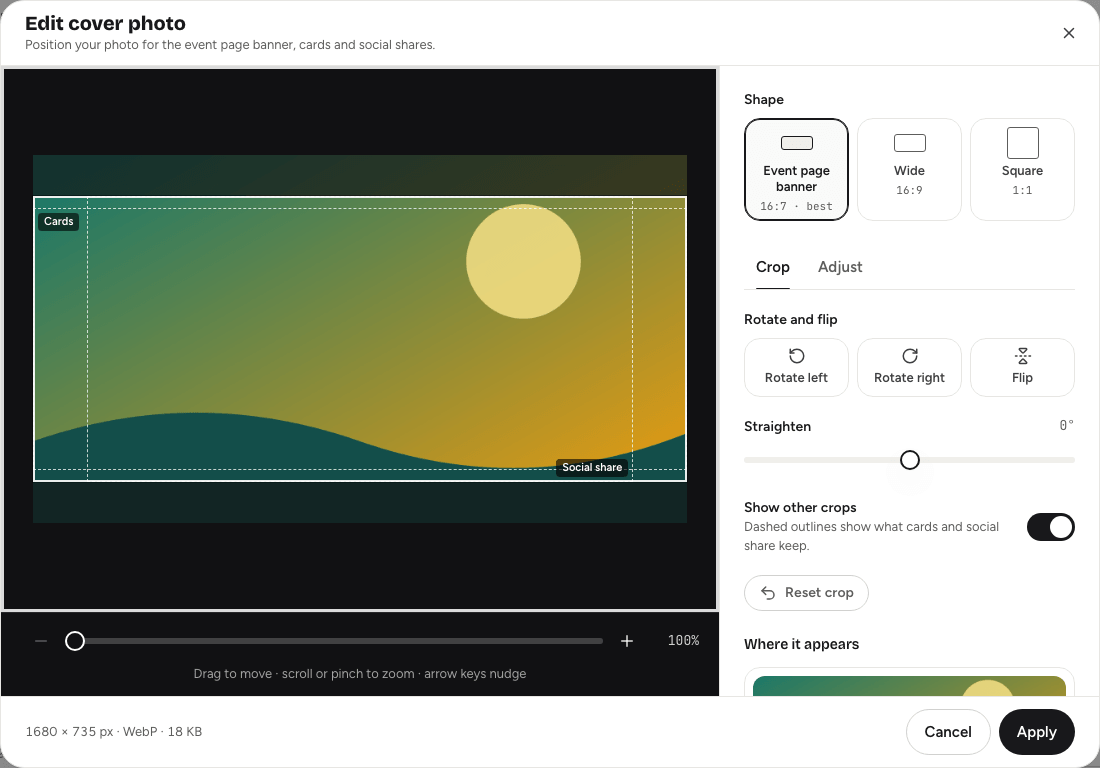The height and width of the screenshot is (768, 1100).
Task: Click the Straighten slider handle
Action: (910, 460)
